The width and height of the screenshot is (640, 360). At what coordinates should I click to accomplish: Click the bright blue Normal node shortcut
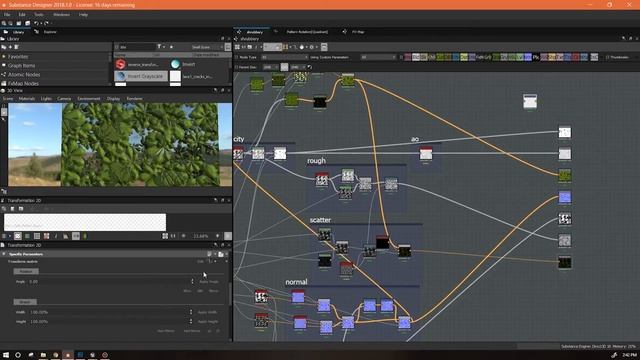pos(528,57)
